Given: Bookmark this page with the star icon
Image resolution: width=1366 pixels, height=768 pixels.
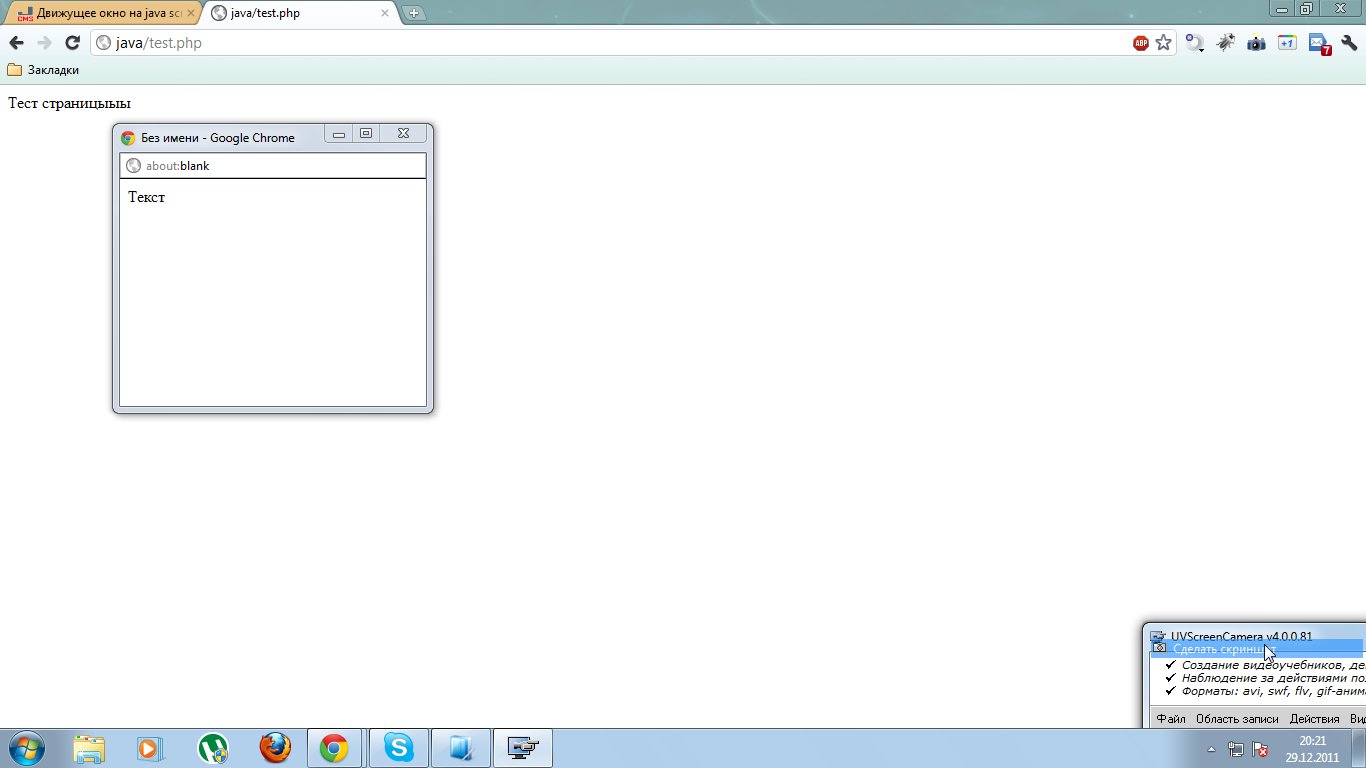Looking at the screenshot, I should coord(1163,43).
